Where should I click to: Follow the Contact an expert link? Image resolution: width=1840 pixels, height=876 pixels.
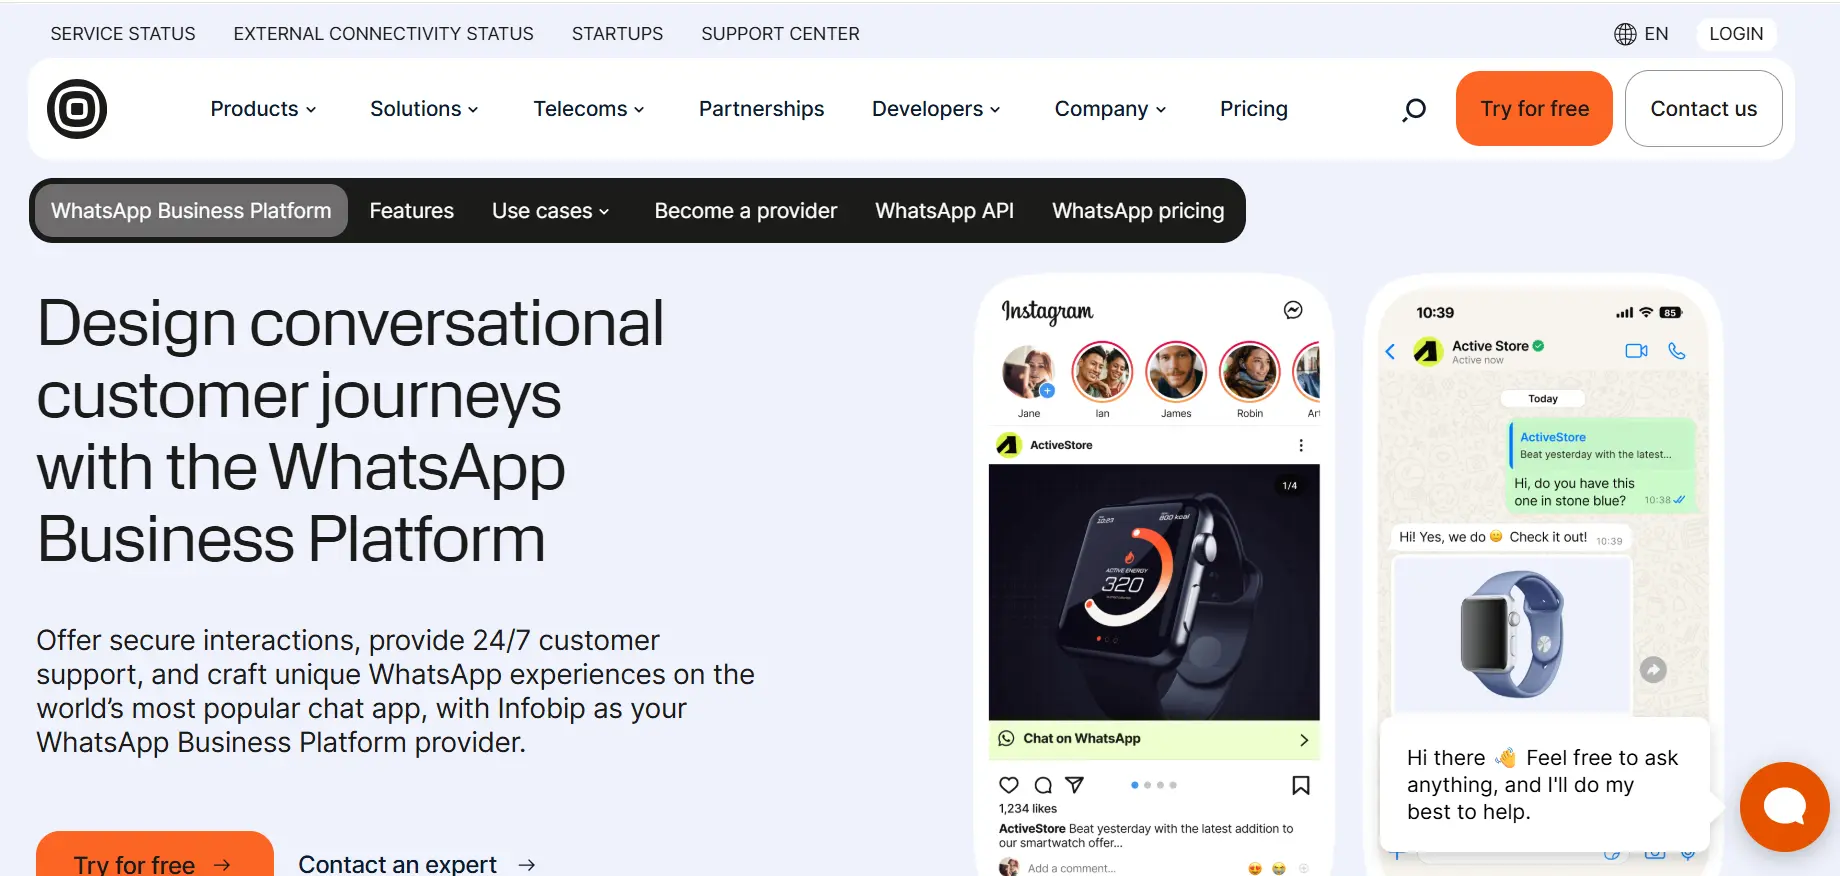pos(397,863)
